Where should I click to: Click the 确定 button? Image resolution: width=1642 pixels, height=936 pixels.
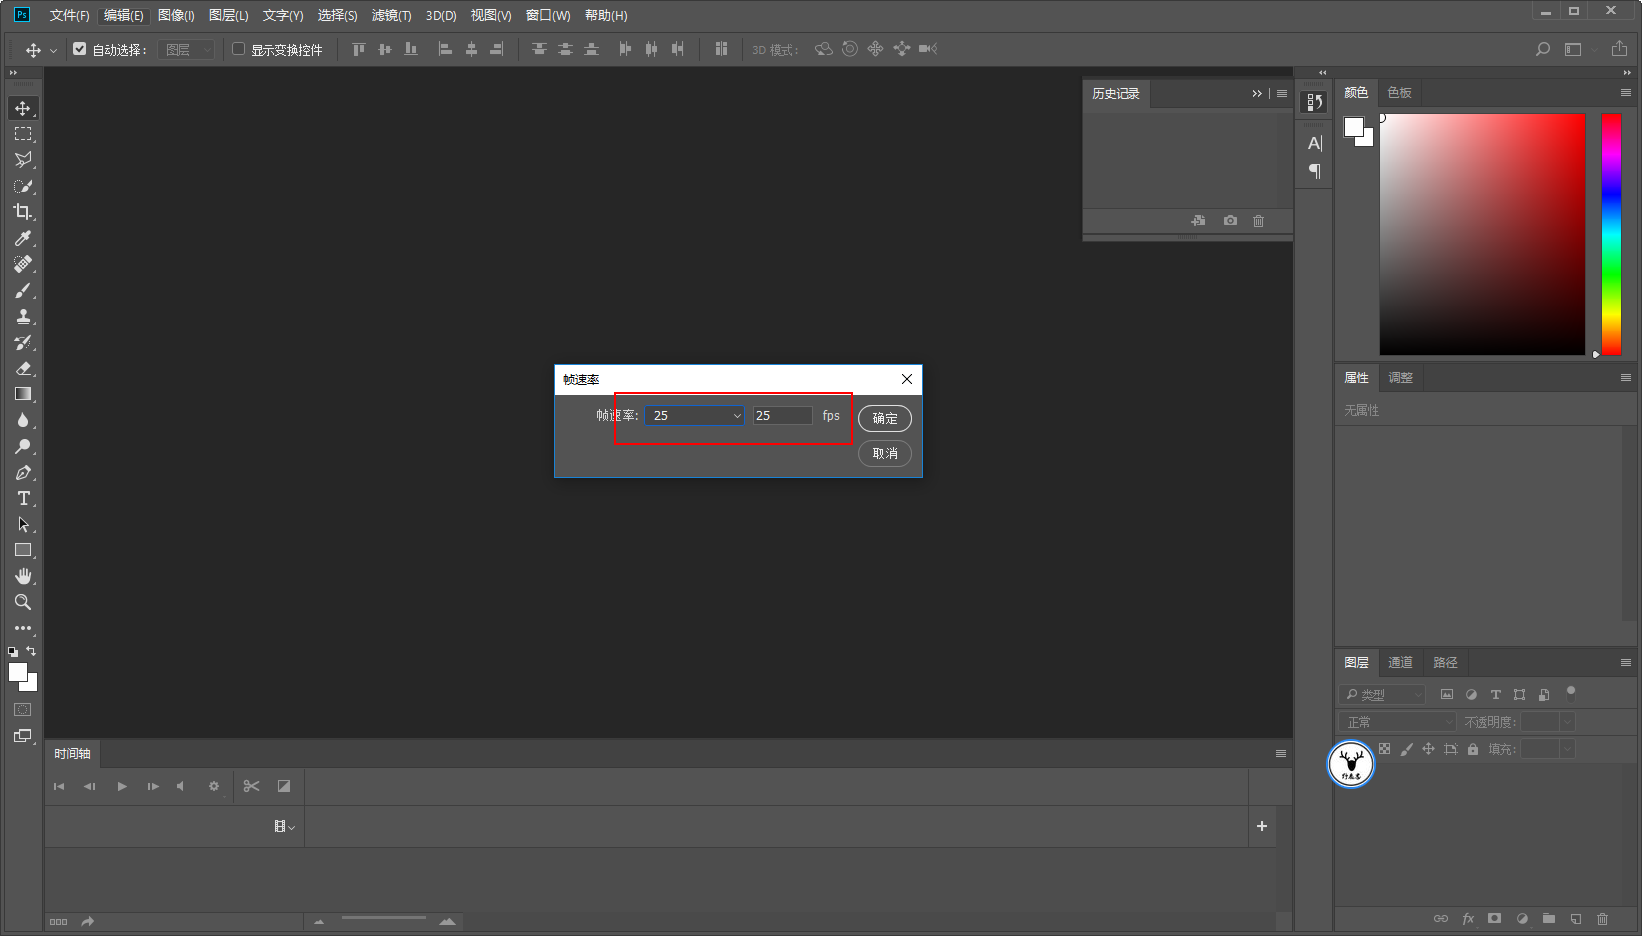point(884,418)
